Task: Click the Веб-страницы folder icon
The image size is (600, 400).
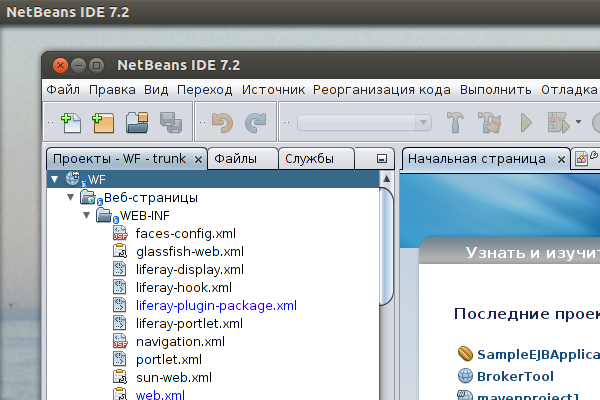Action: coord(89,197)
